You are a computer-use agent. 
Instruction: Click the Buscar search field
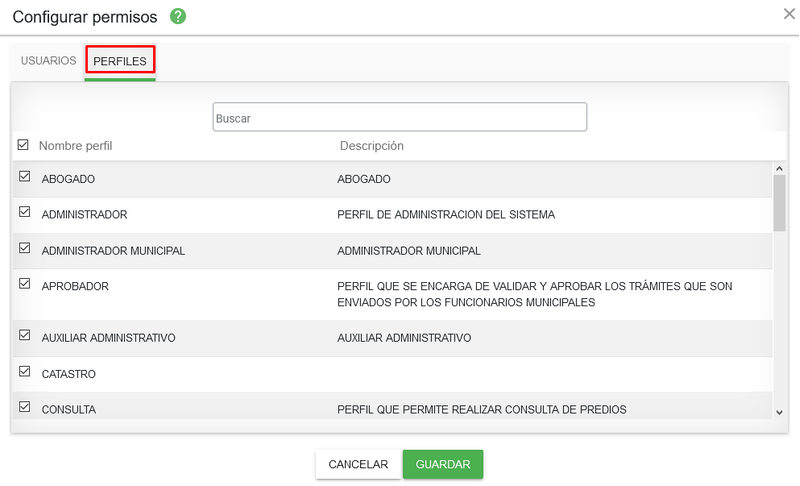[399, 117]
